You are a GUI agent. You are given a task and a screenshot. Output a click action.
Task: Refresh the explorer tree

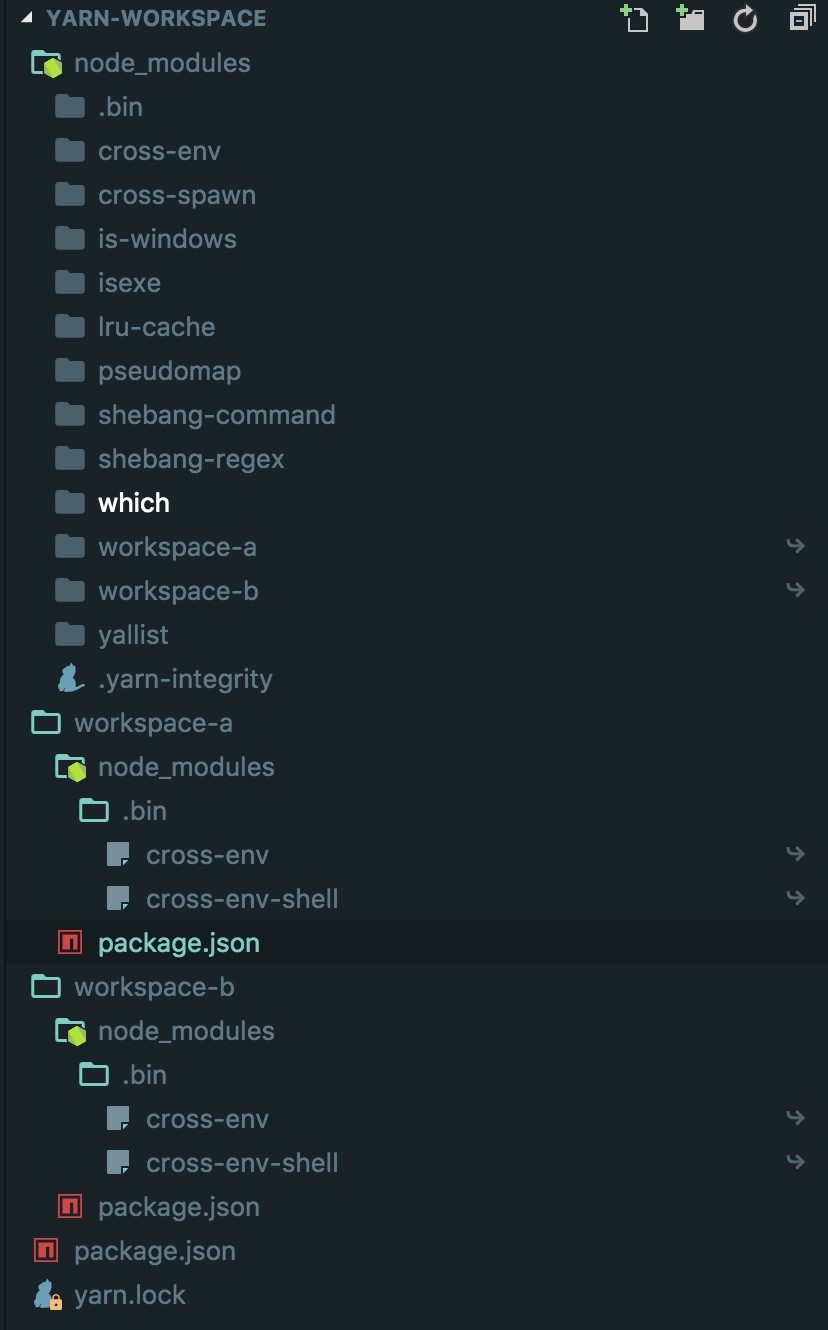pos(745,18)
